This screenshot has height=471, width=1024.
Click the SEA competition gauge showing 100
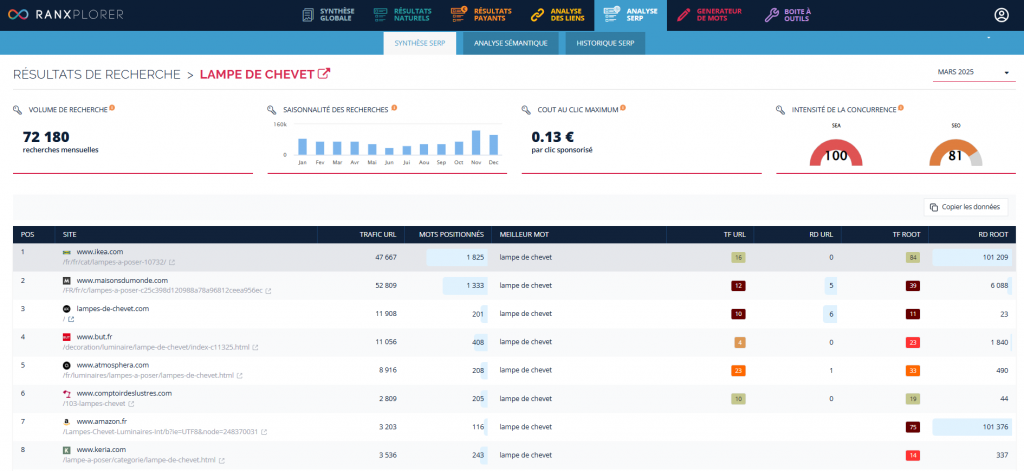click(x=836, y=152)
